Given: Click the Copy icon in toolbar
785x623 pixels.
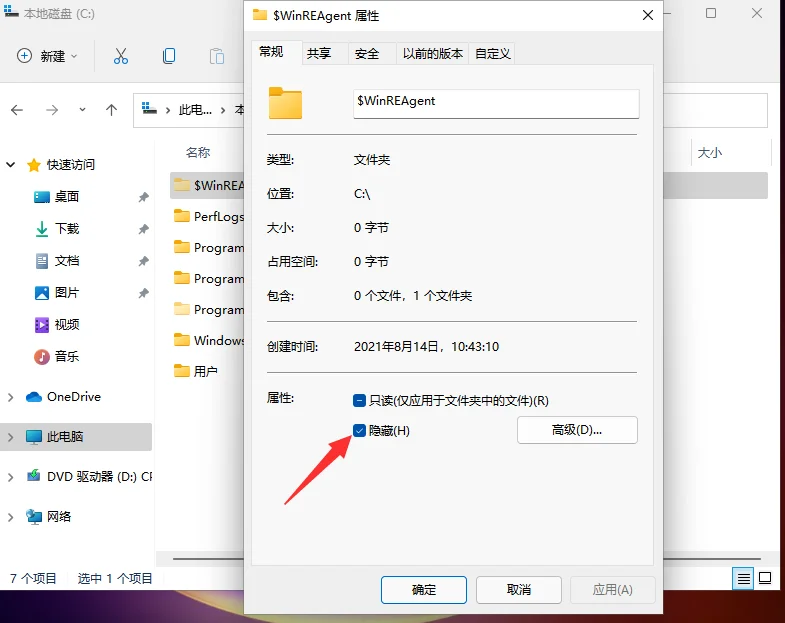Looking at the screenshot, I should (169, 56).
